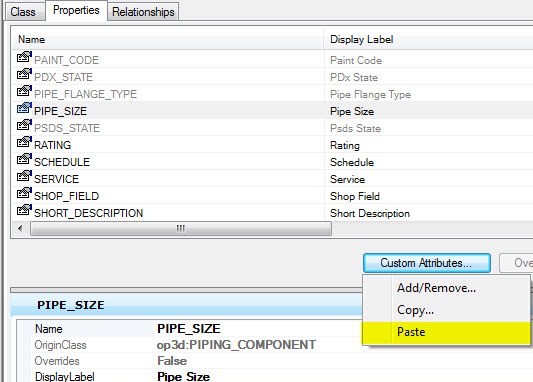Select the PIPE_SIZE row in list

[x=273, y=110]
